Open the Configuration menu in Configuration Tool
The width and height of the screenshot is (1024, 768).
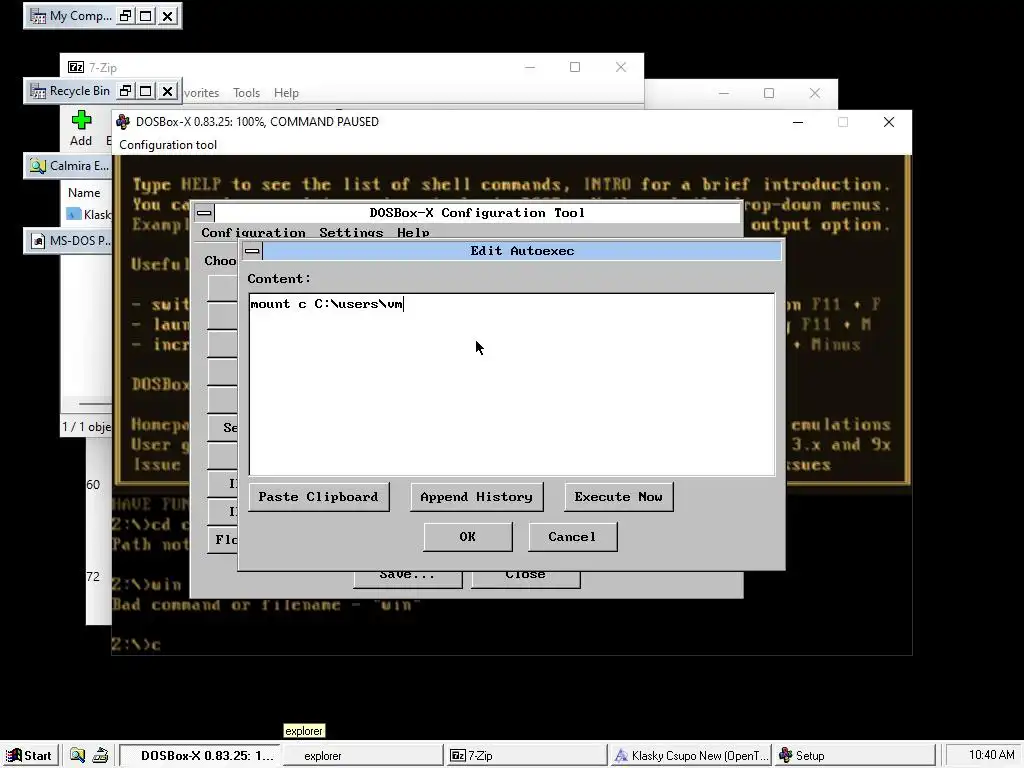coord(253,232)
